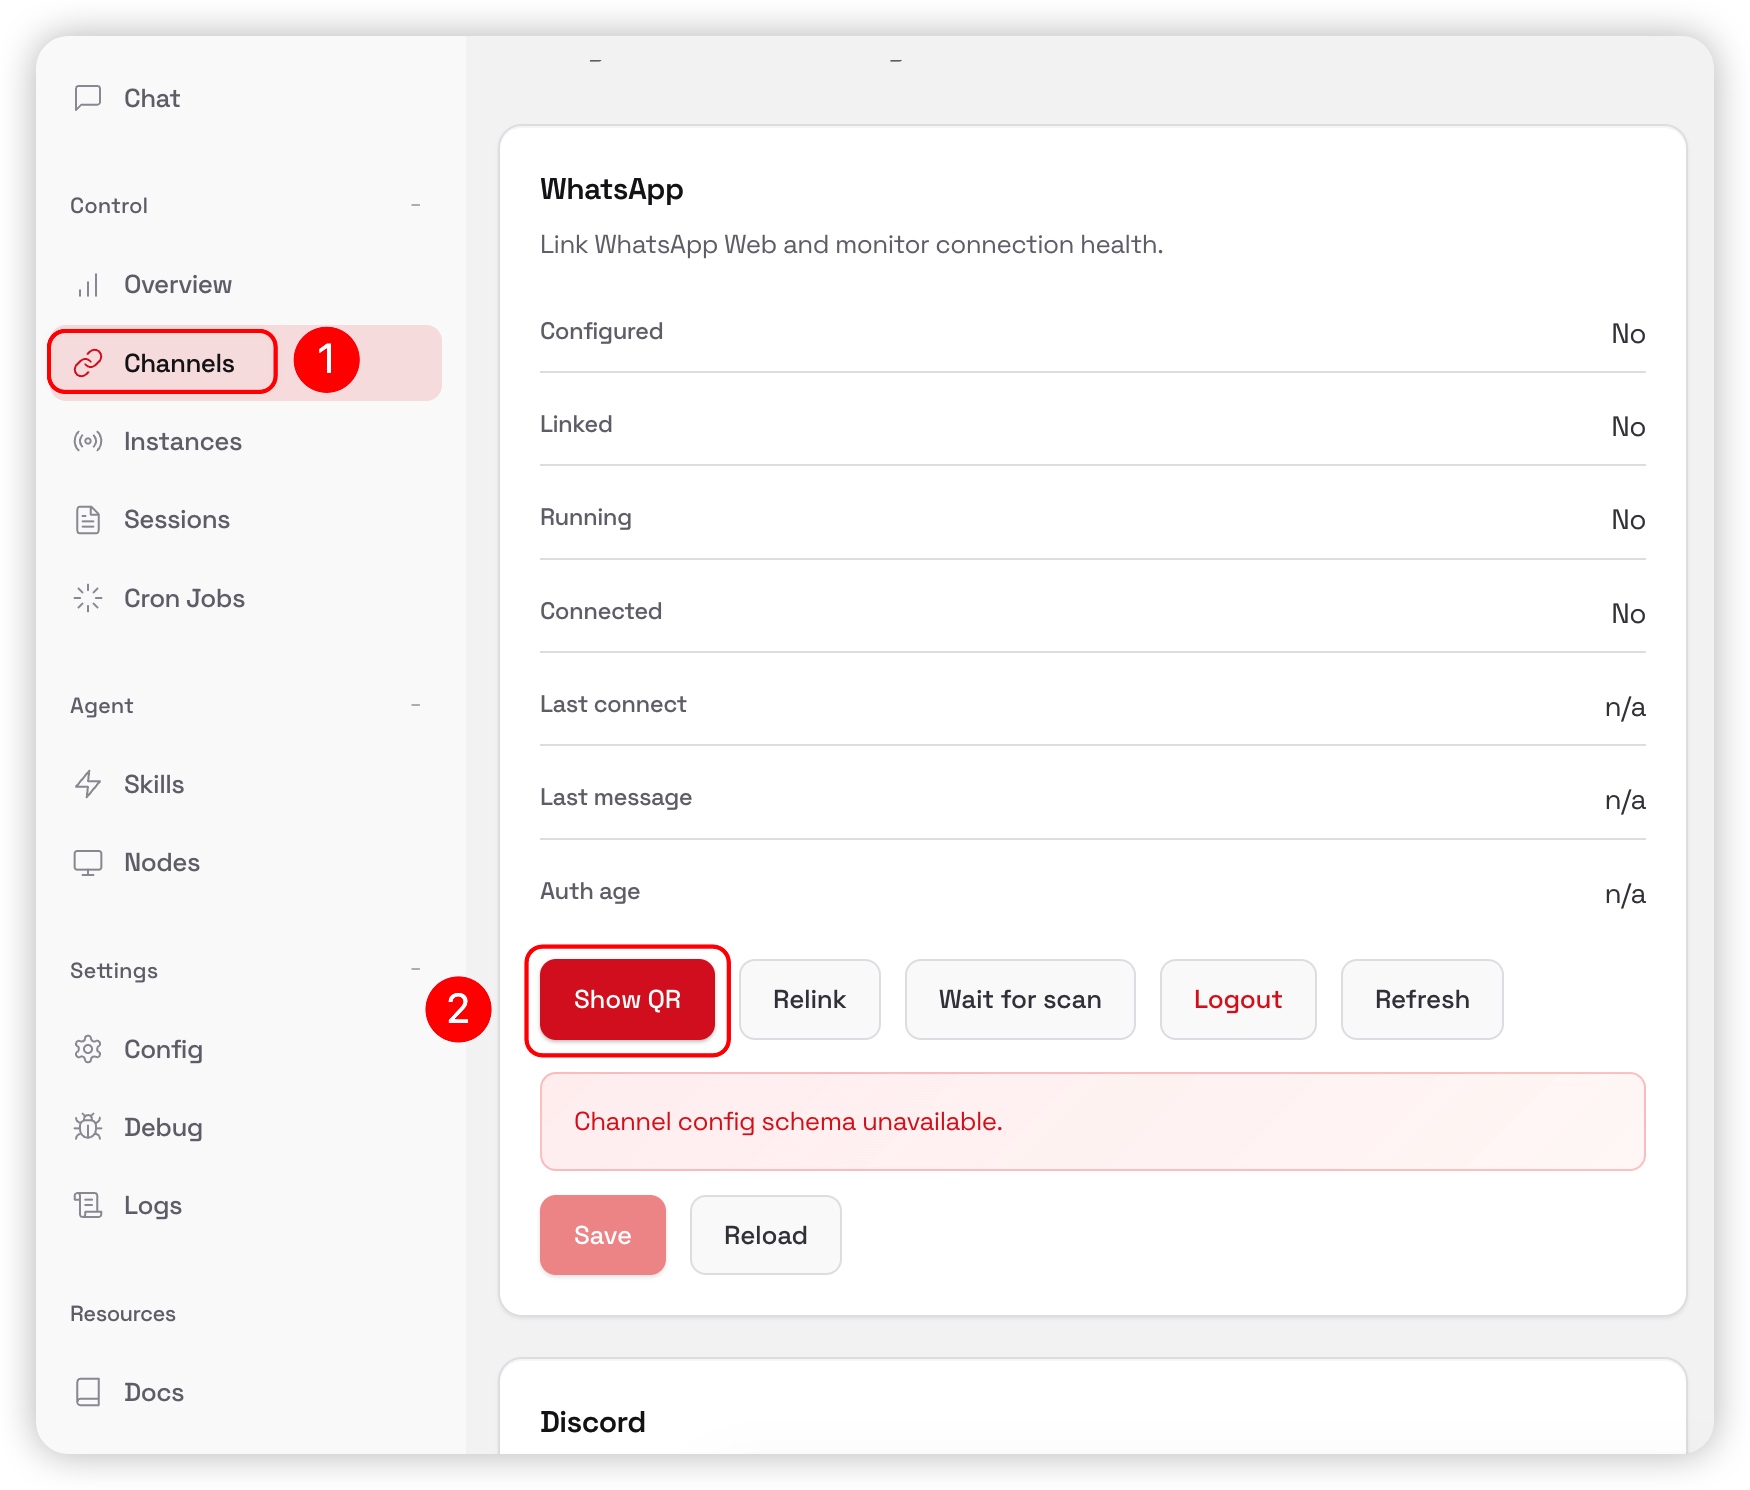Click the WhatsApp card heading
Viewport: 1750px width, 1490px height.
pyautogui.click(x=612, y=189)
